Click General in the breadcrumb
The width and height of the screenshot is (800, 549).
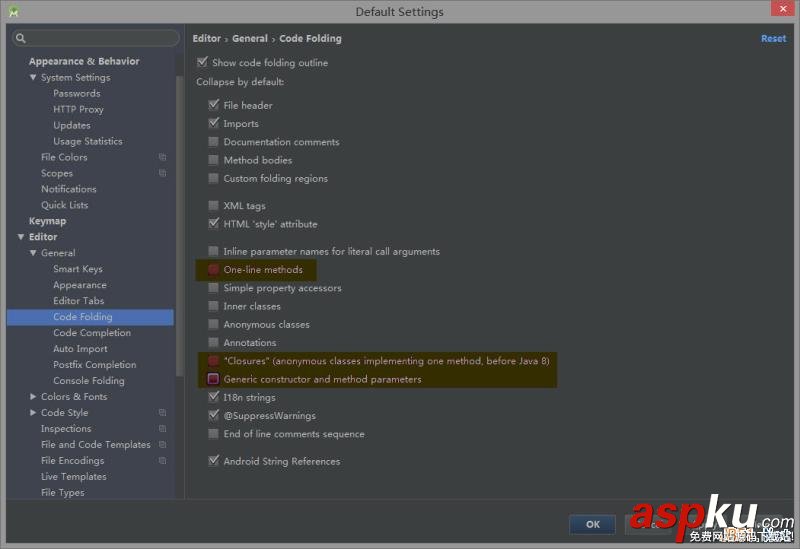click(x=249, y=38)
